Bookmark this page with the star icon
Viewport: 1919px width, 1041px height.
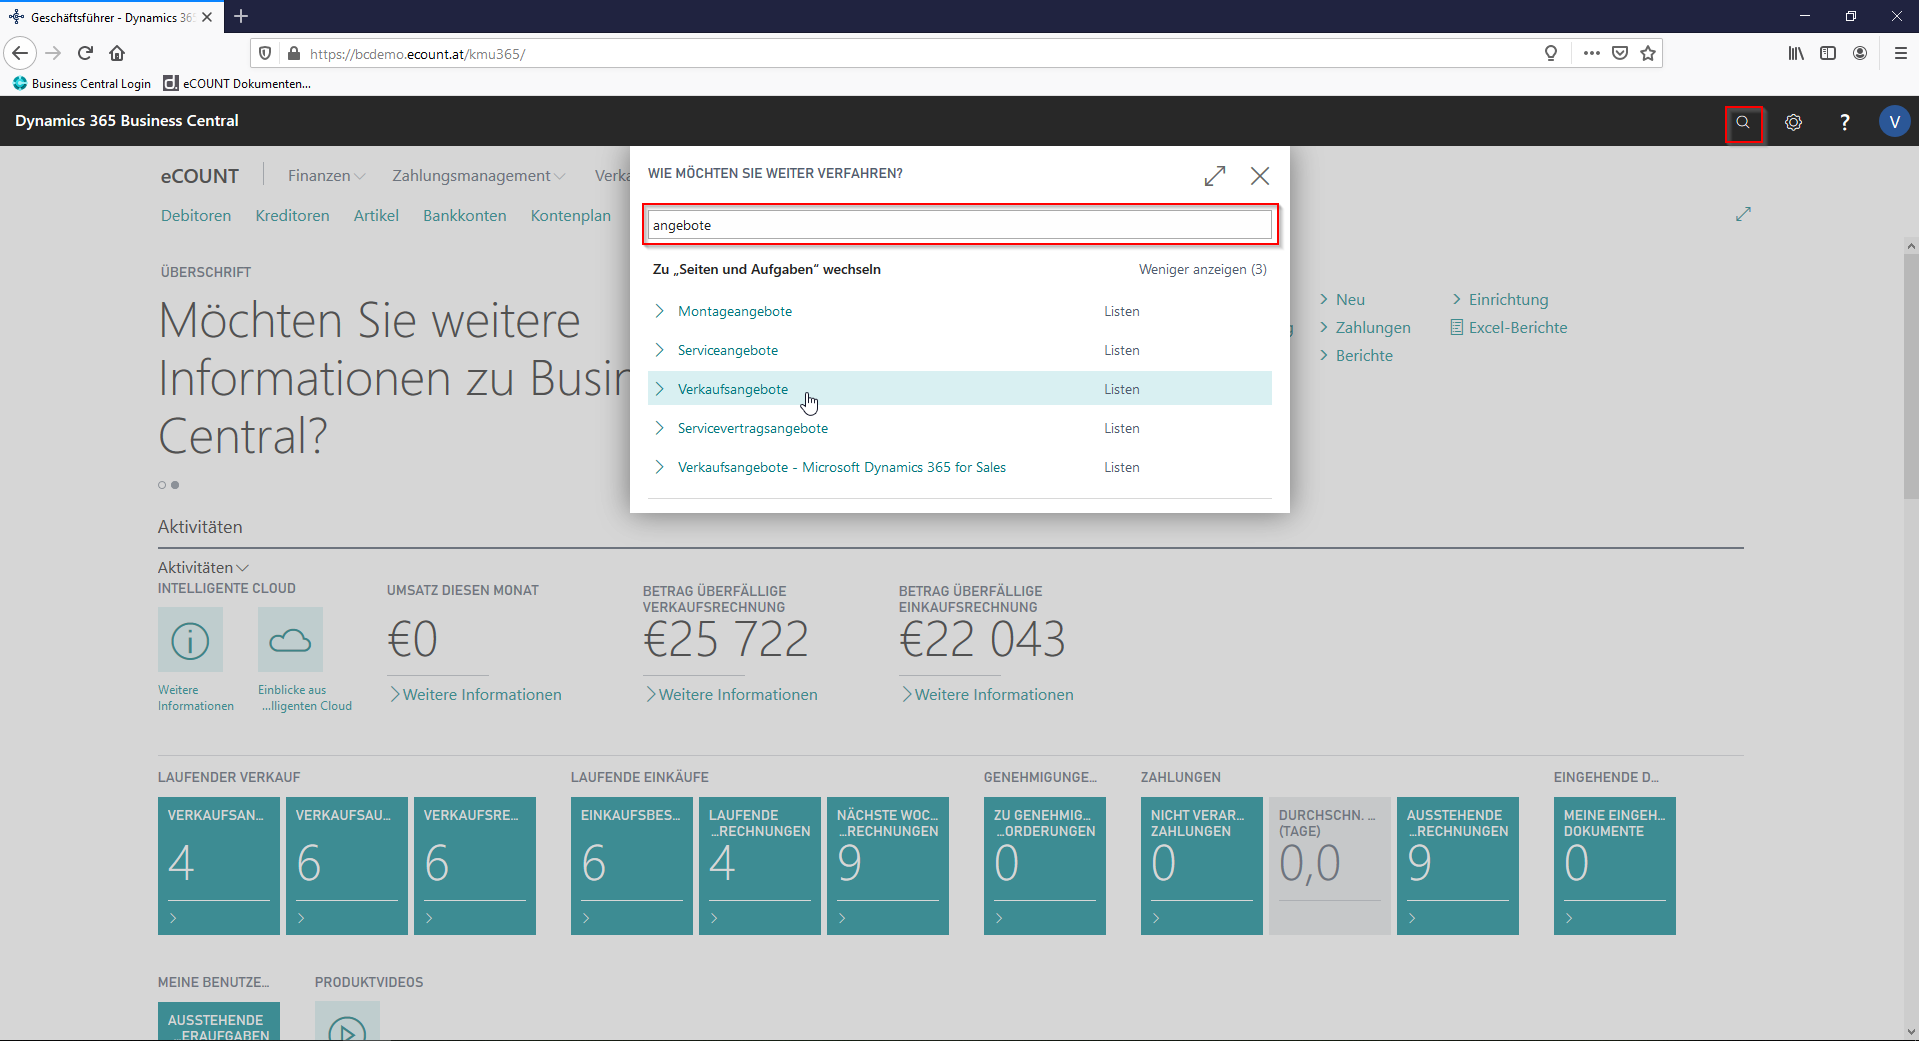1648,53
